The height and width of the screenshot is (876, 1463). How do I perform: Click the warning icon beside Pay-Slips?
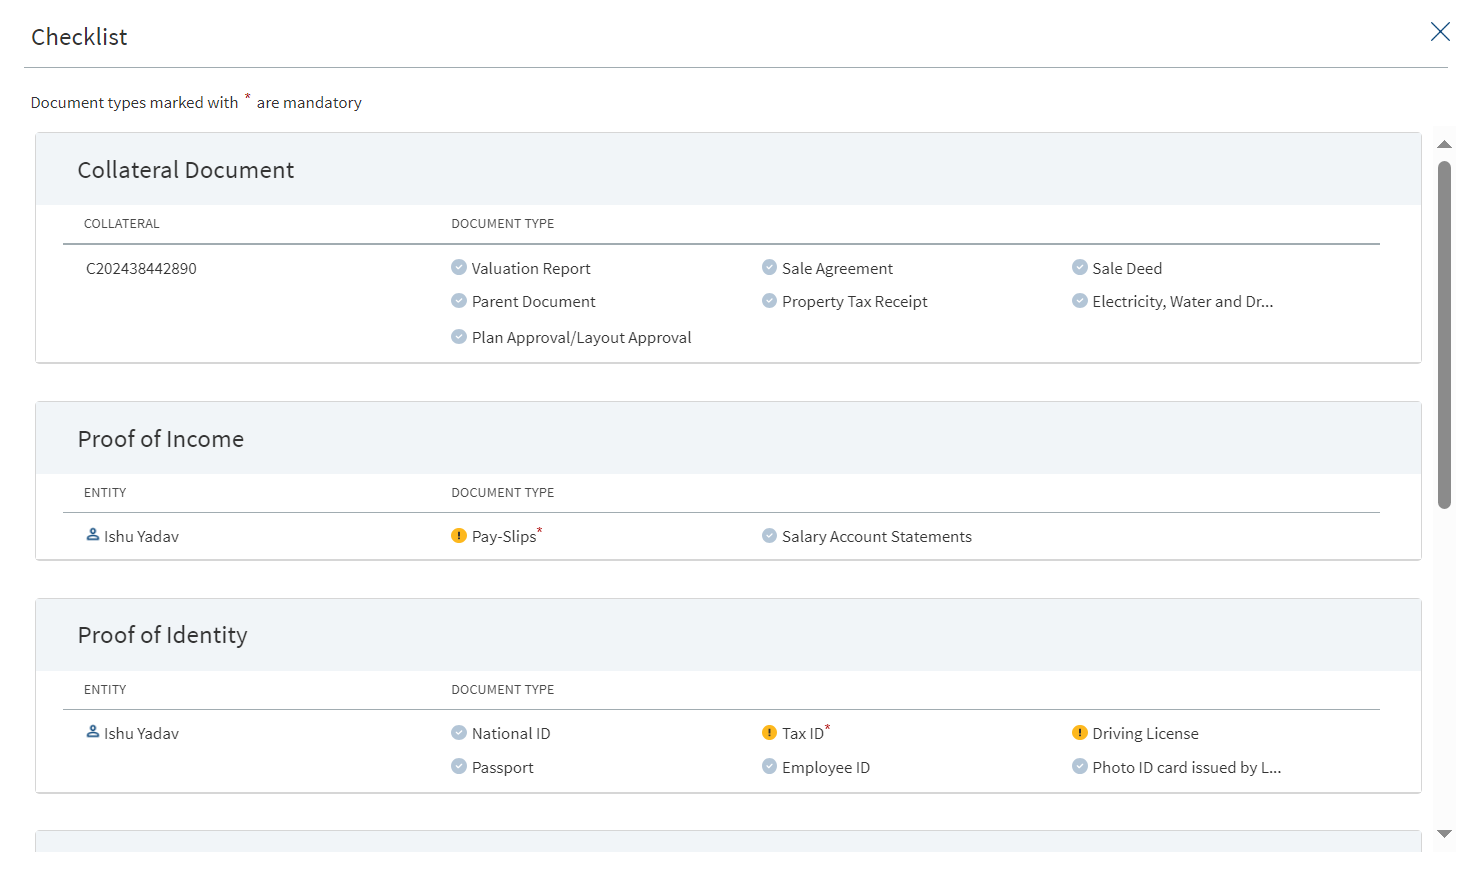coord(459,536)
